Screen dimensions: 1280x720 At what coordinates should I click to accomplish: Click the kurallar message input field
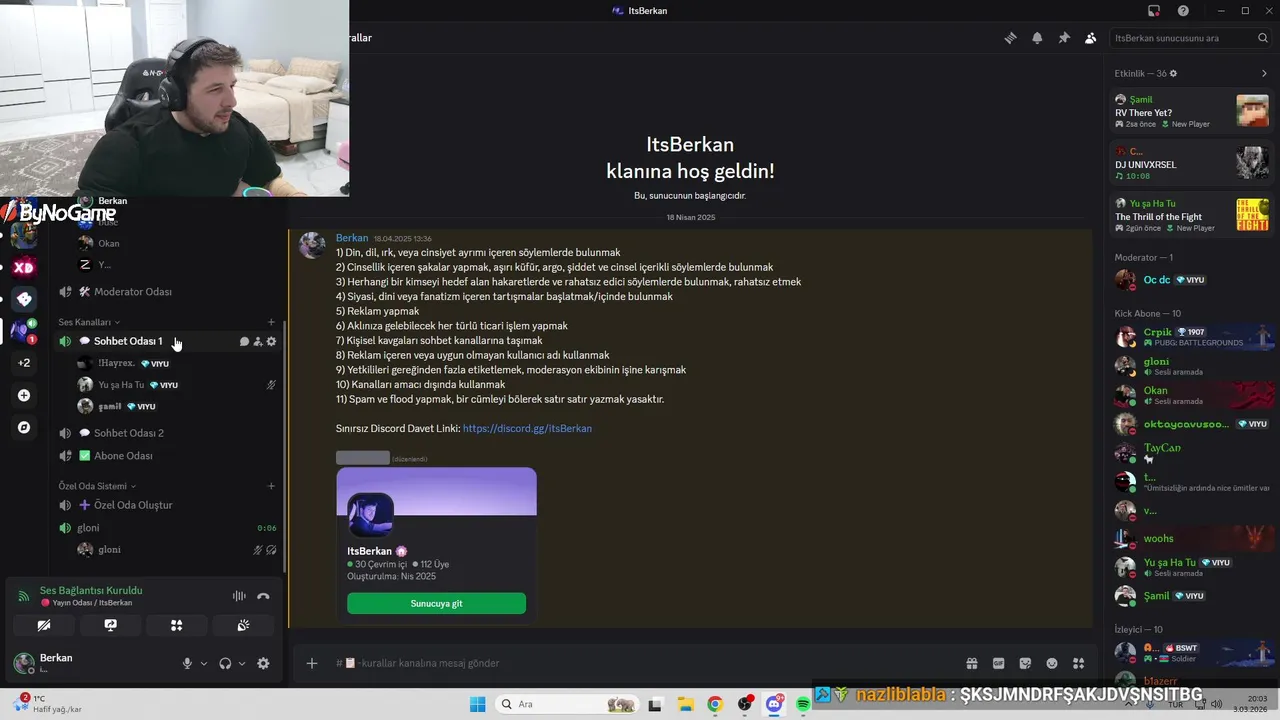click(x=640, y=663)
